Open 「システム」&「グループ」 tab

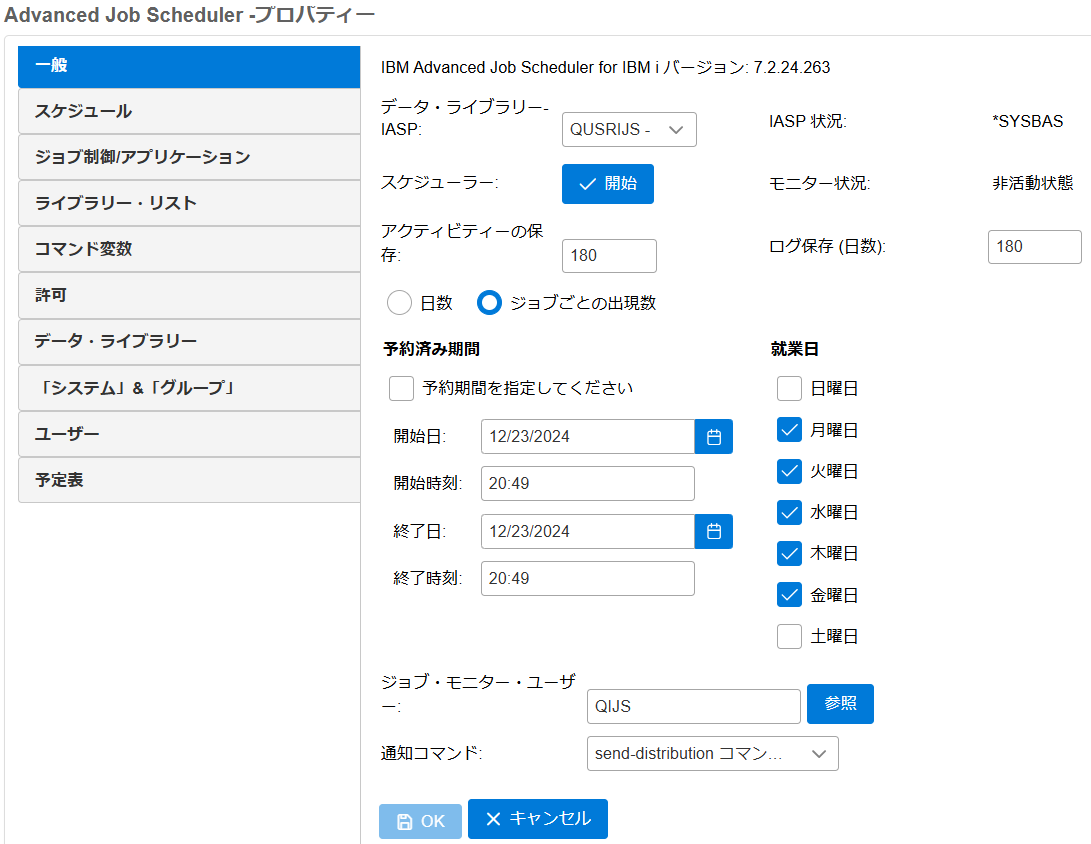coord(189,388)
